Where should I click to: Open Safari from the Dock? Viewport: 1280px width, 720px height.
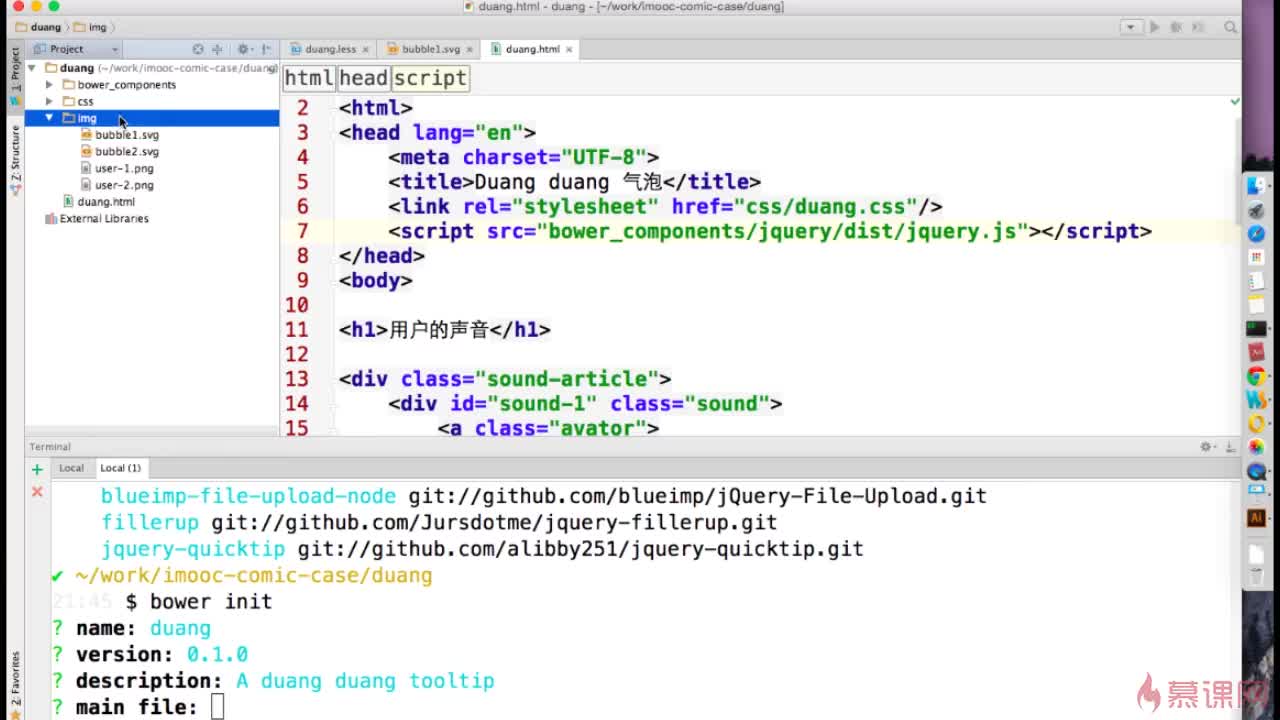[1257, 234]
